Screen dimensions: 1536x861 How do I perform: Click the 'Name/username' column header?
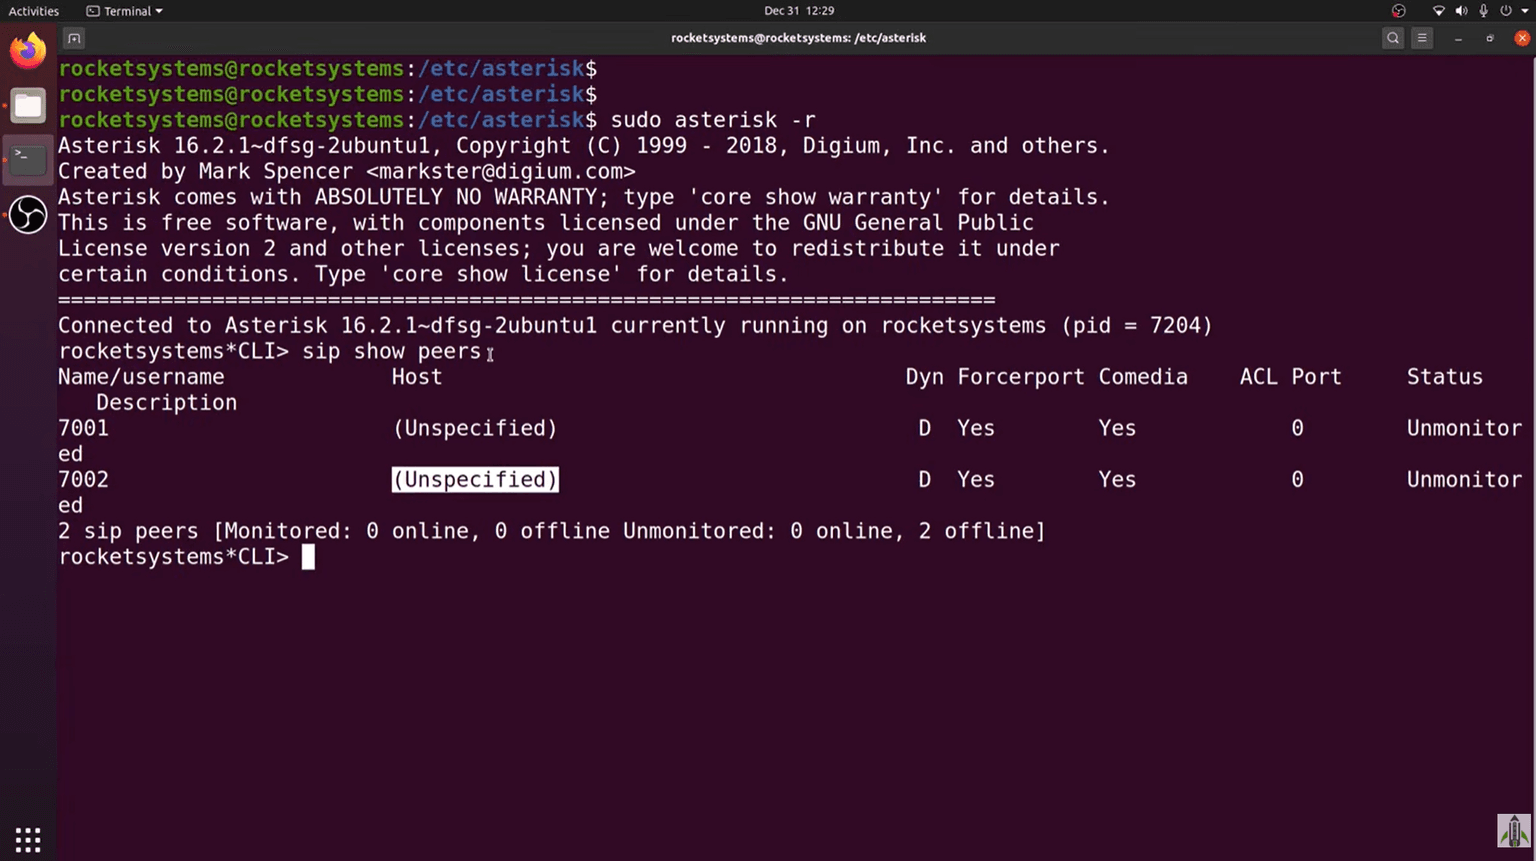[x=141, y=377]
